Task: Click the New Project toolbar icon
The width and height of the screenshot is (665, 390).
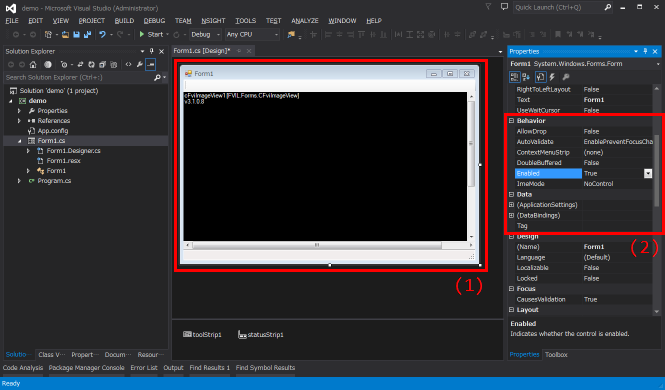Action: point(48,34)
